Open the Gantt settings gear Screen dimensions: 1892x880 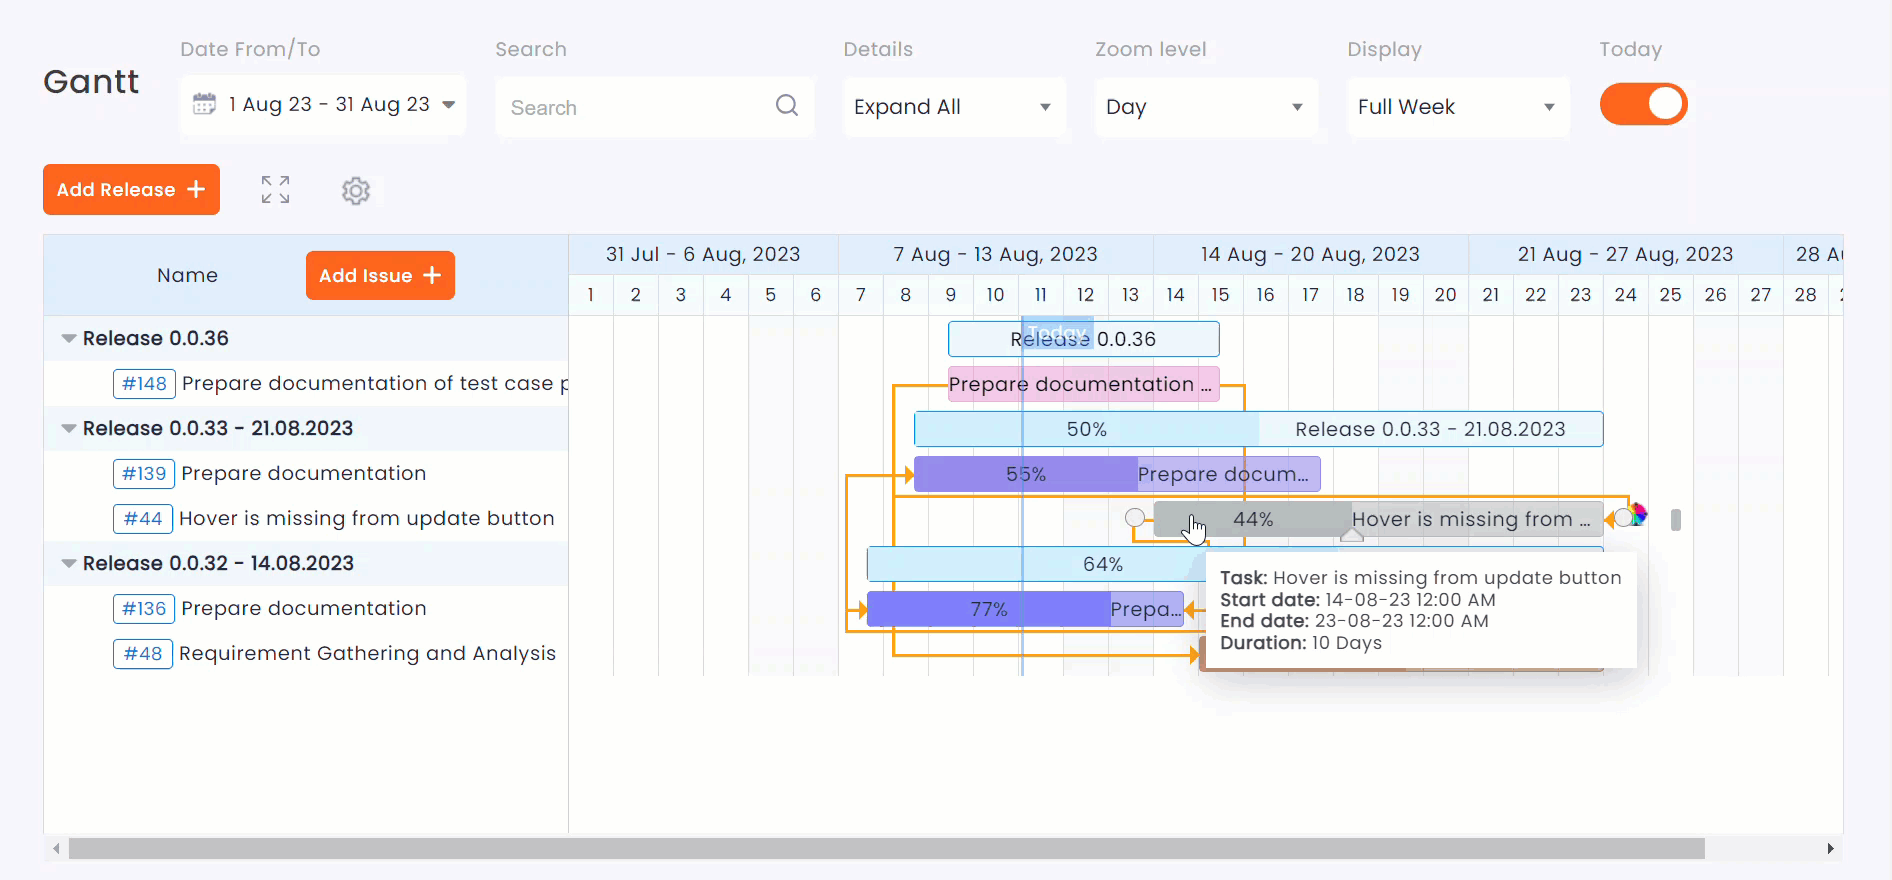point(356,190)
